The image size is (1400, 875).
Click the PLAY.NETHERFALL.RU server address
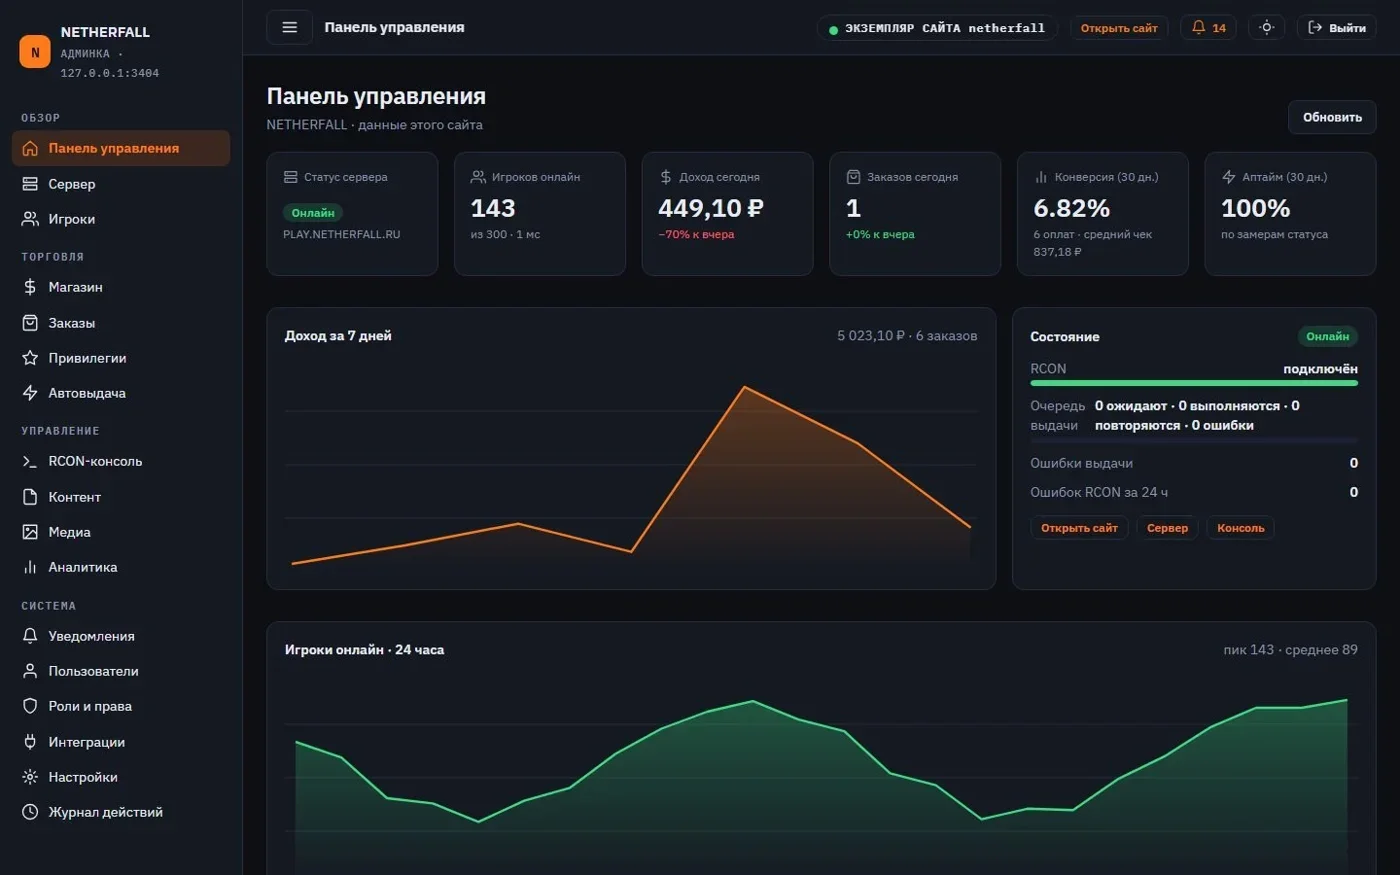341,234
